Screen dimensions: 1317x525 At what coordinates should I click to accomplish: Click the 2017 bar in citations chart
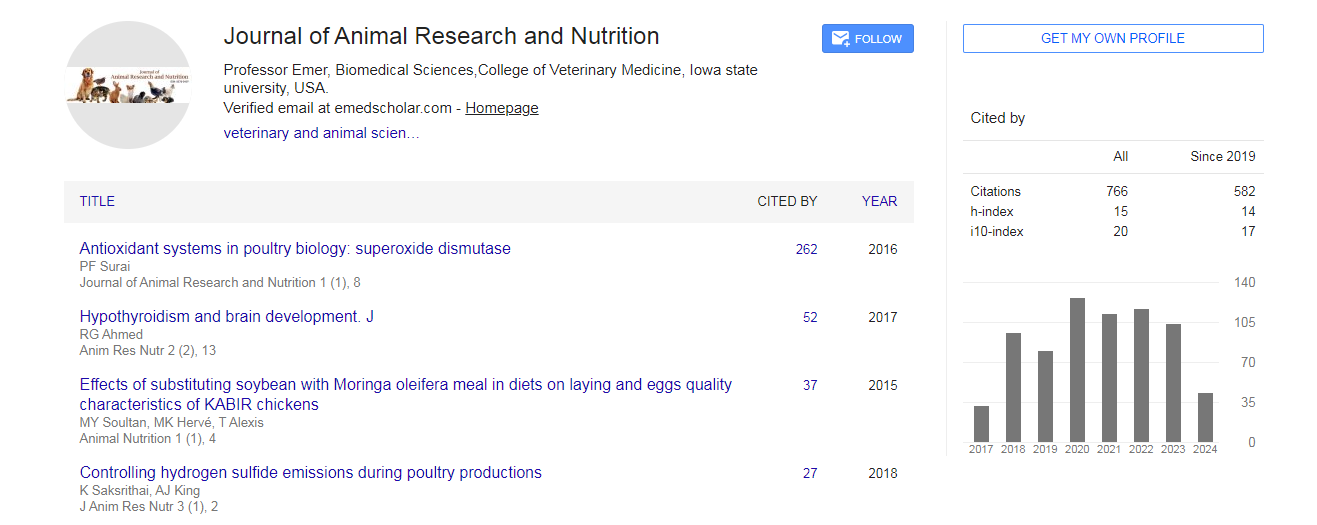tap(981, 424)
